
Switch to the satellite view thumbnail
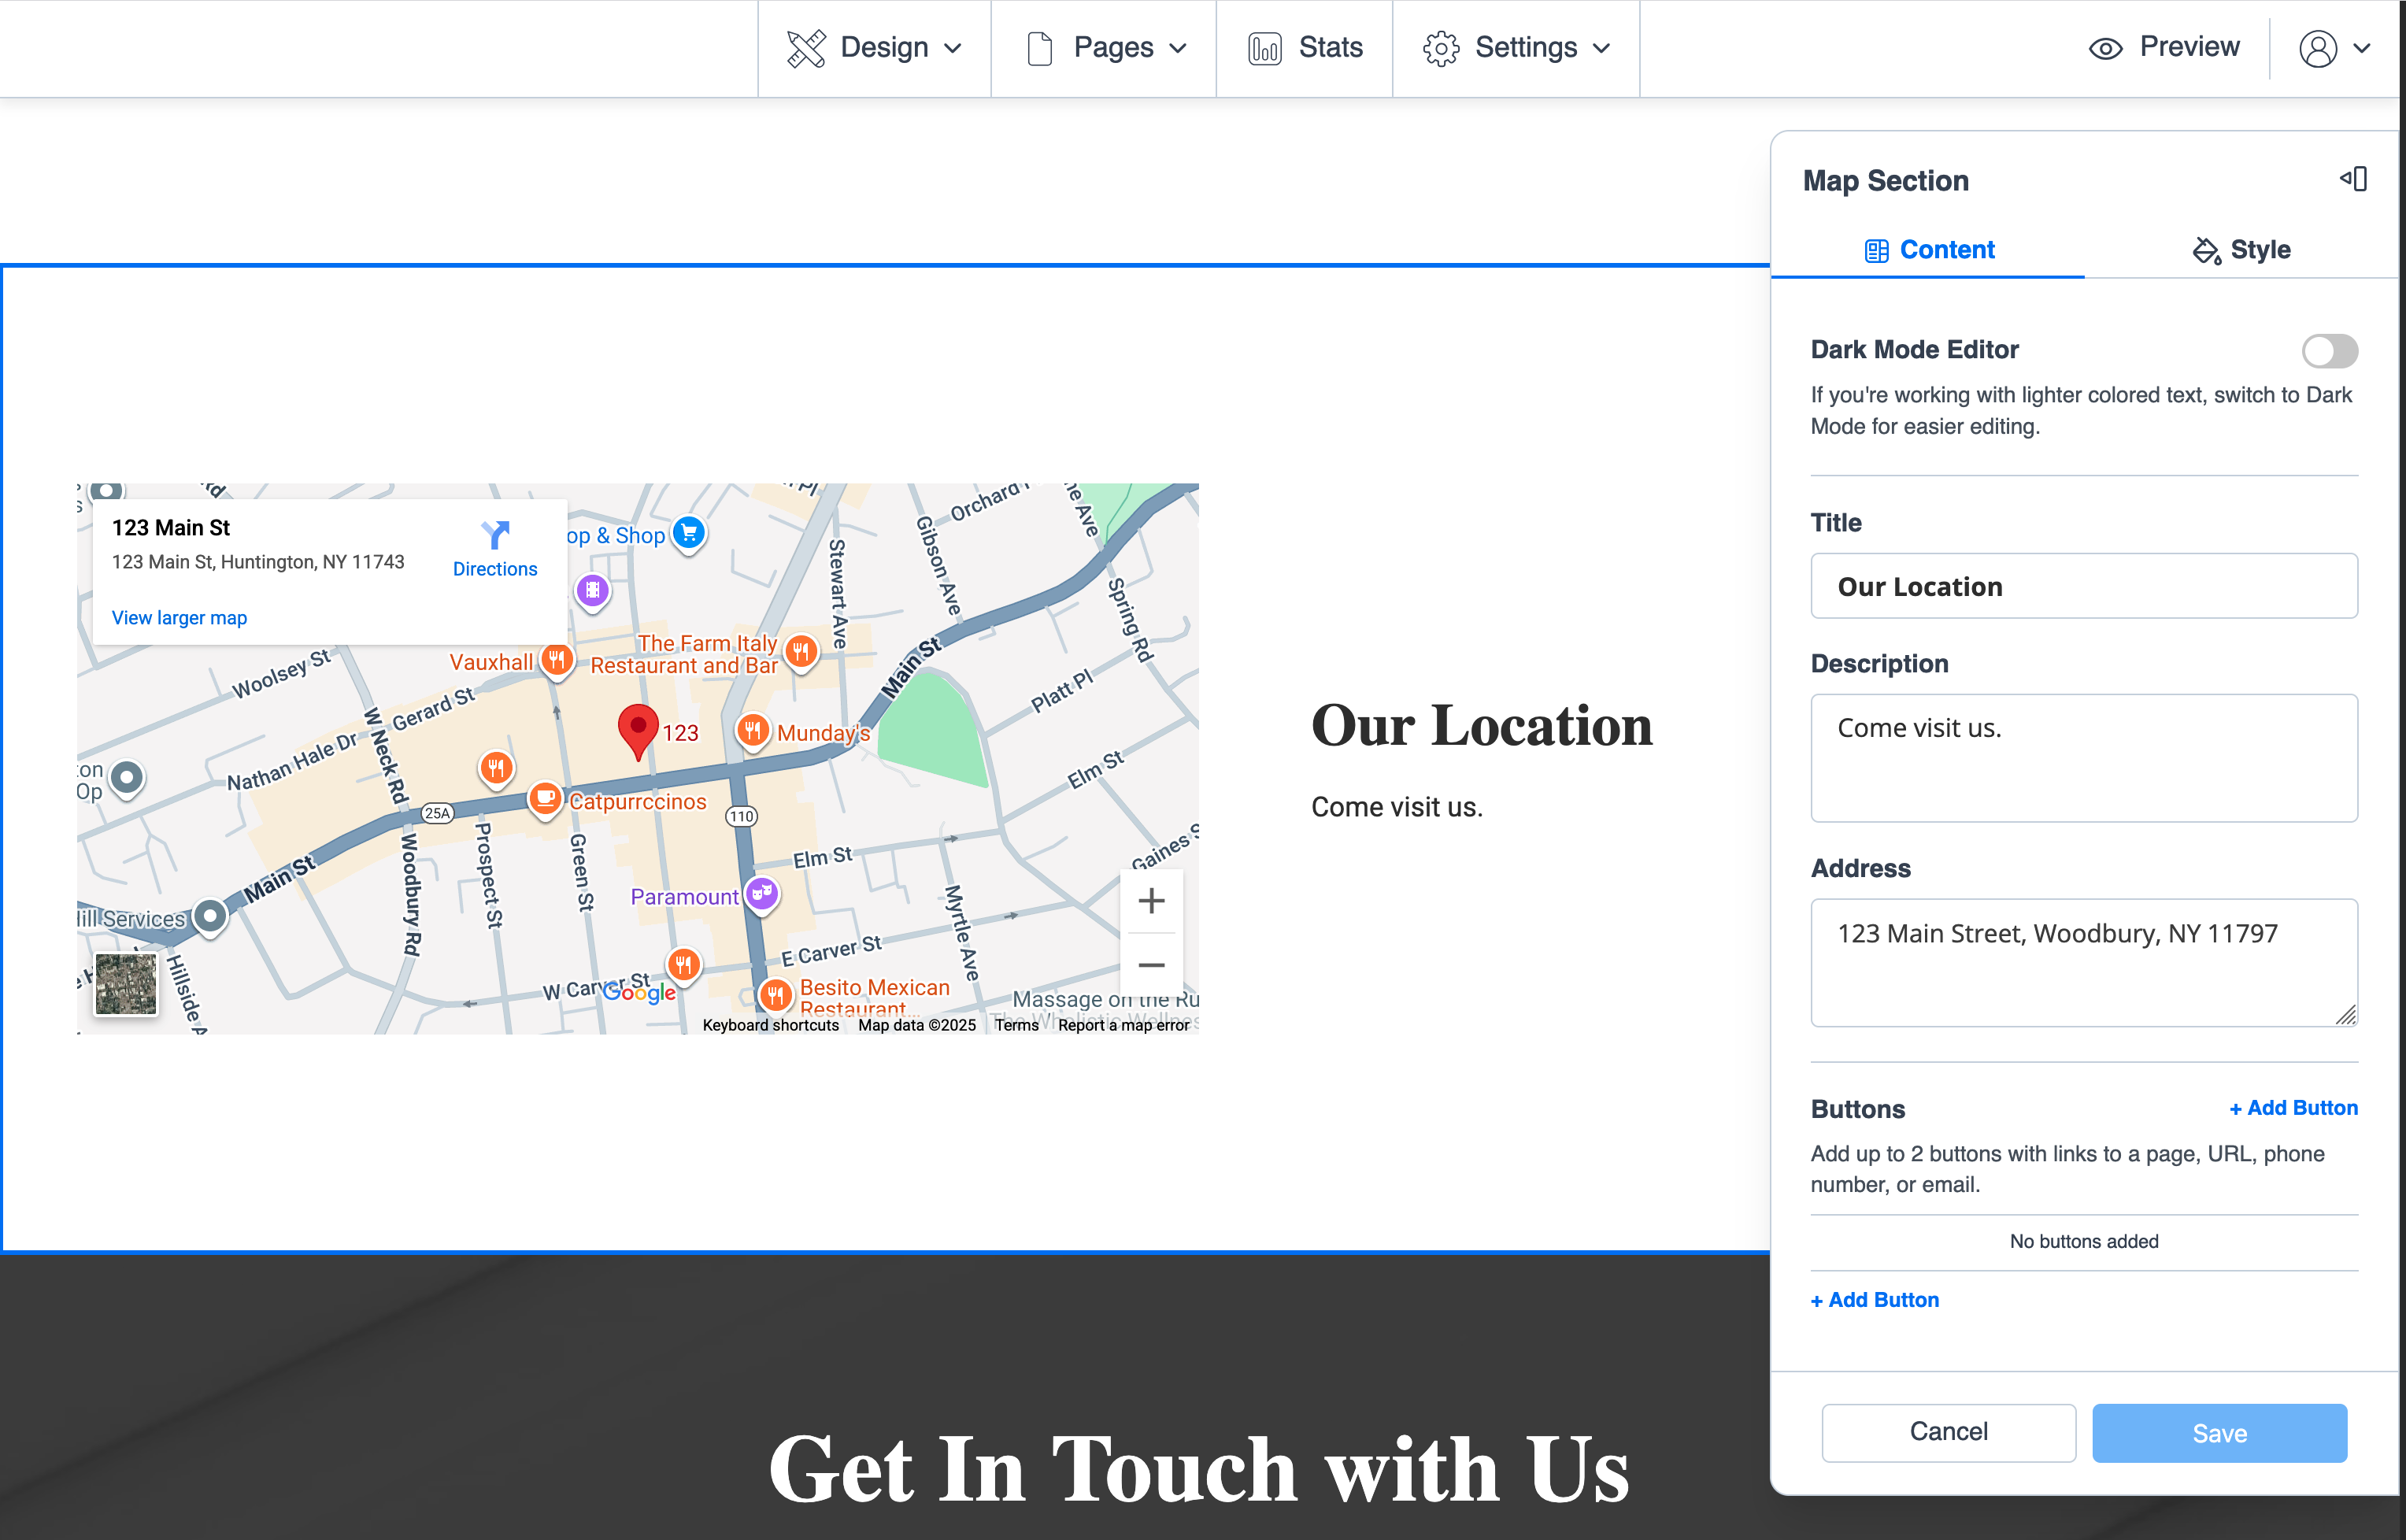coord(126,983)
